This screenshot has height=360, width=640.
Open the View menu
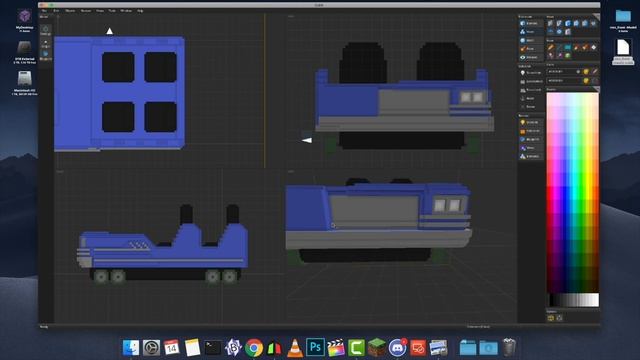pos(100,11)
